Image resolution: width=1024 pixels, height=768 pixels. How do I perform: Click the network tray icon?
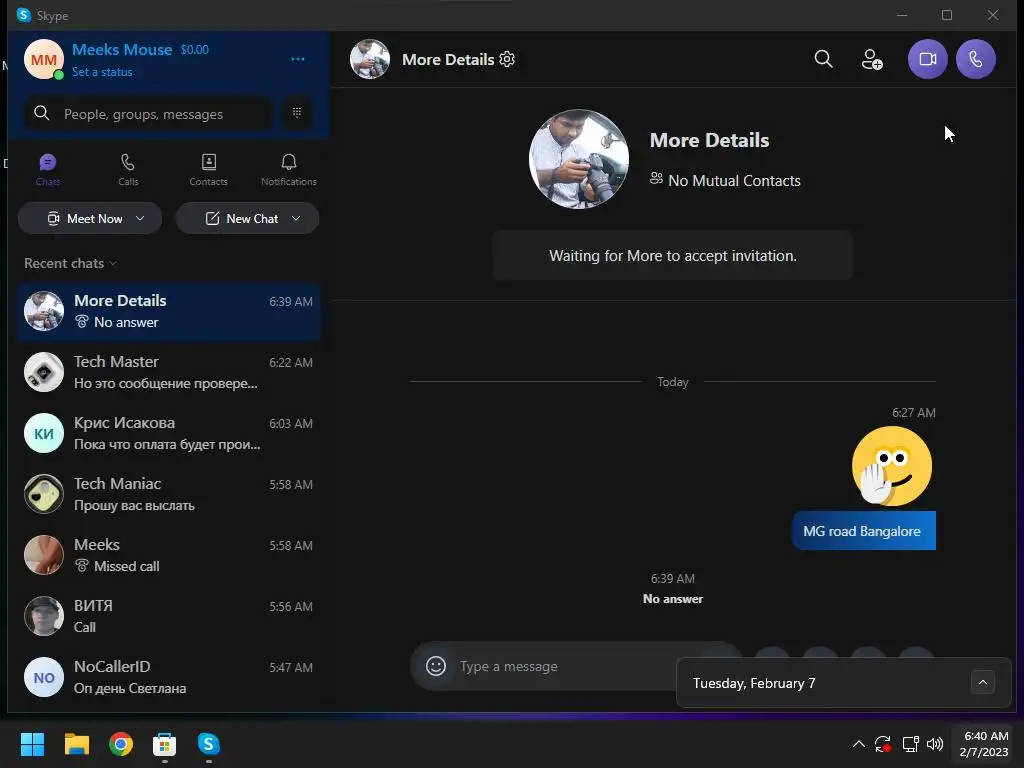tap(910, 743)
